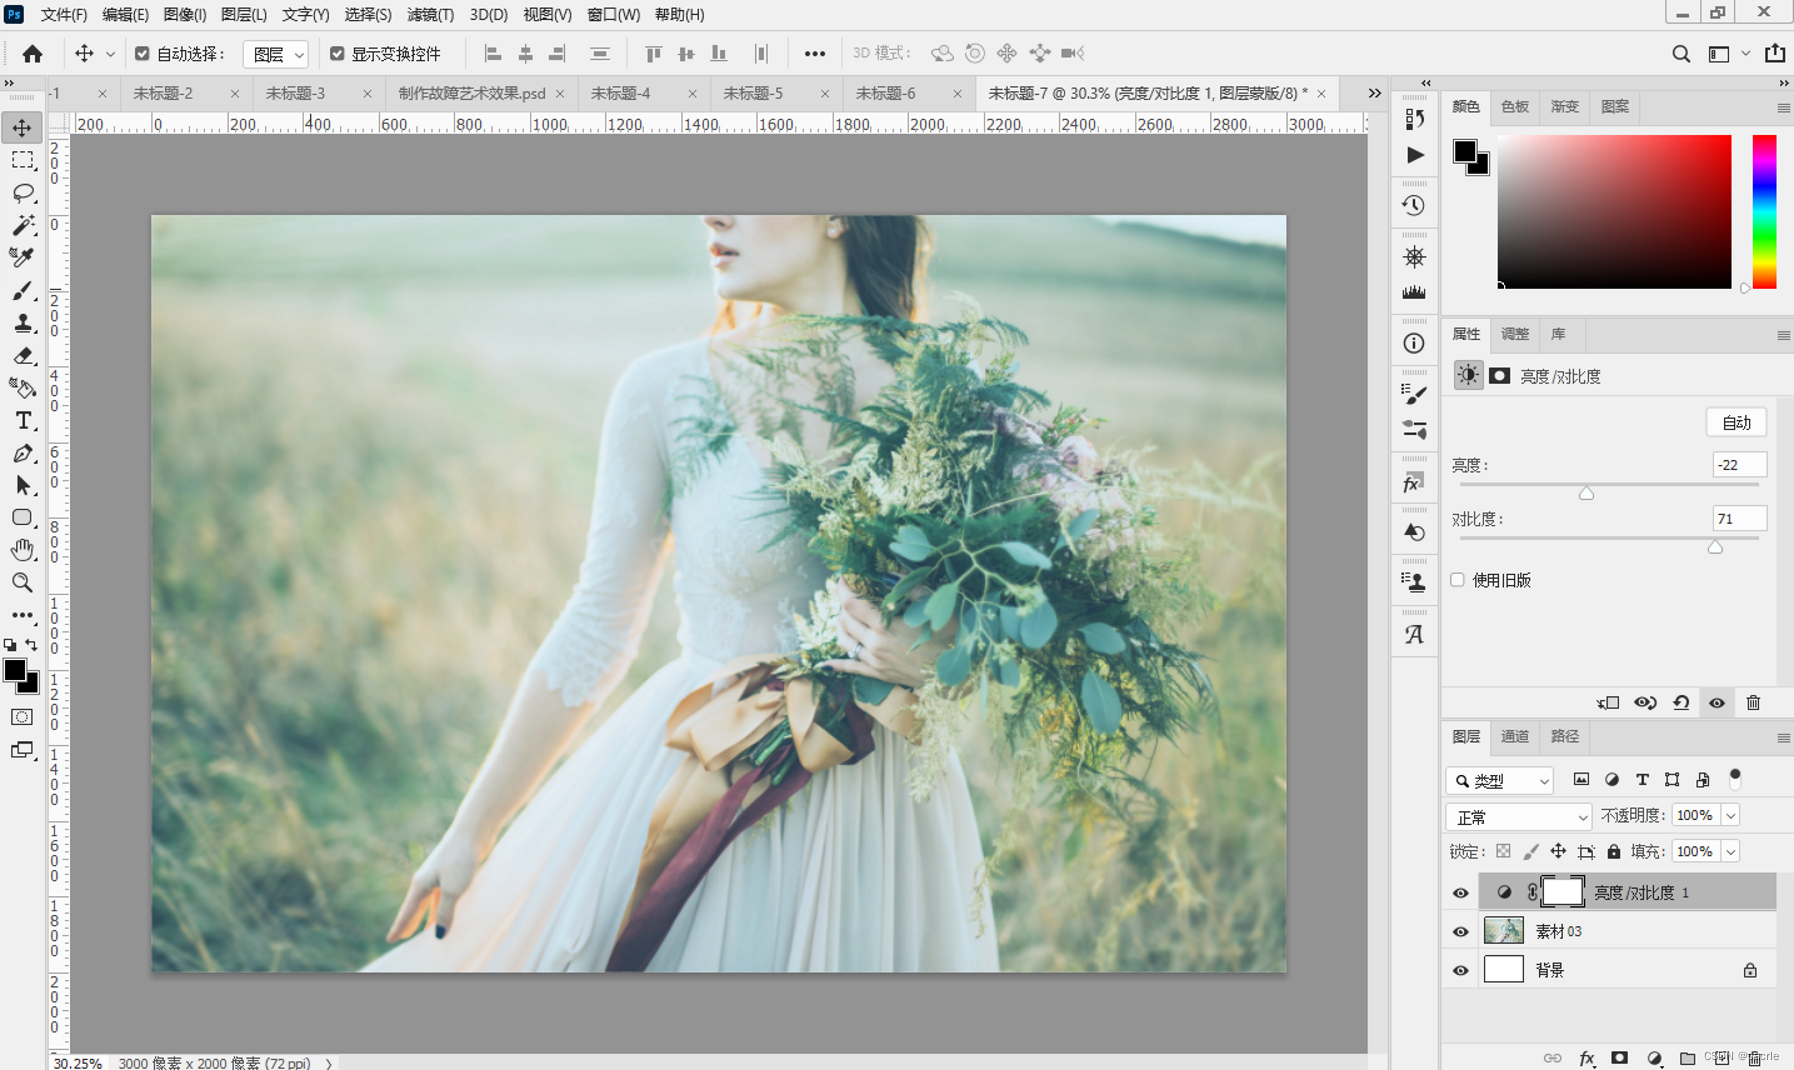Screen dimensions: 1794x1070
Task: Select the Rectangular Marquee tool
Action: (22, 160)
